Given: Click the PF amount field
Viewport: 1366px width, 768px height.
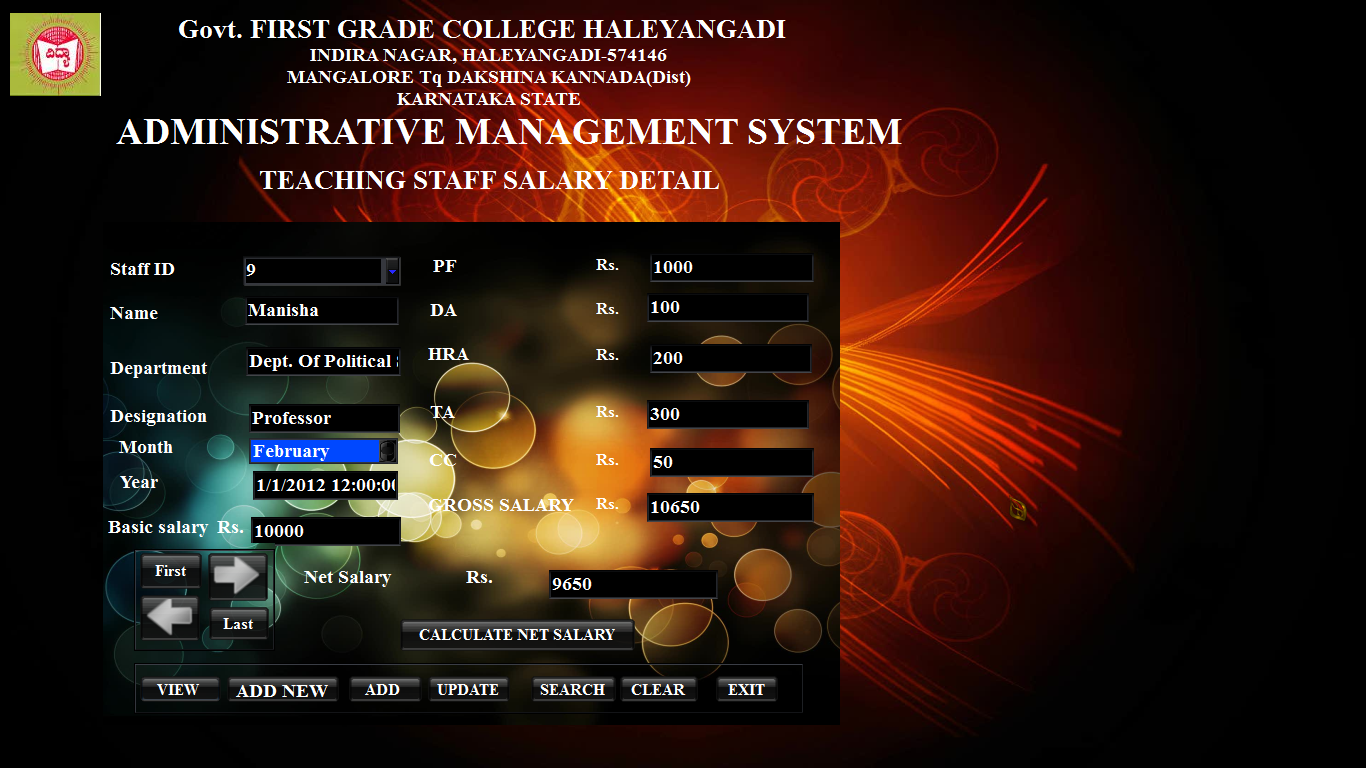Looking at the screenshot, I should tap(731, 267).
